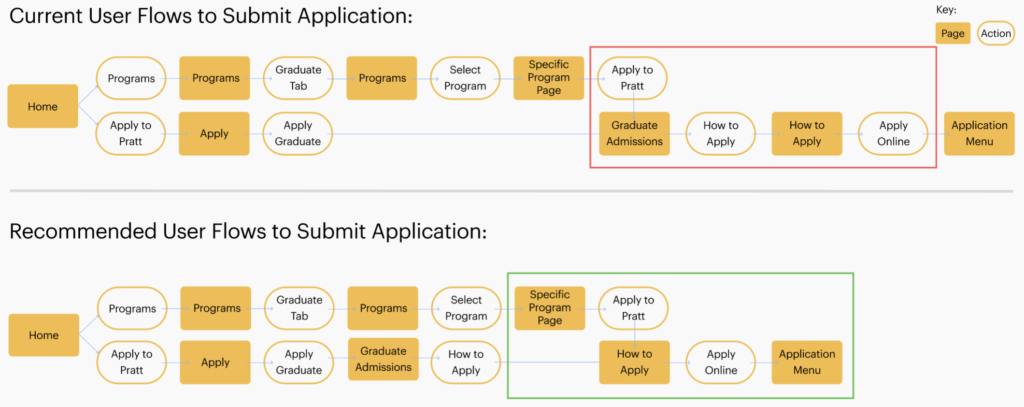Click heading "Current User Flows to Submit Application:"
This screenshot has height=407, width=1024.
(211, 17)
